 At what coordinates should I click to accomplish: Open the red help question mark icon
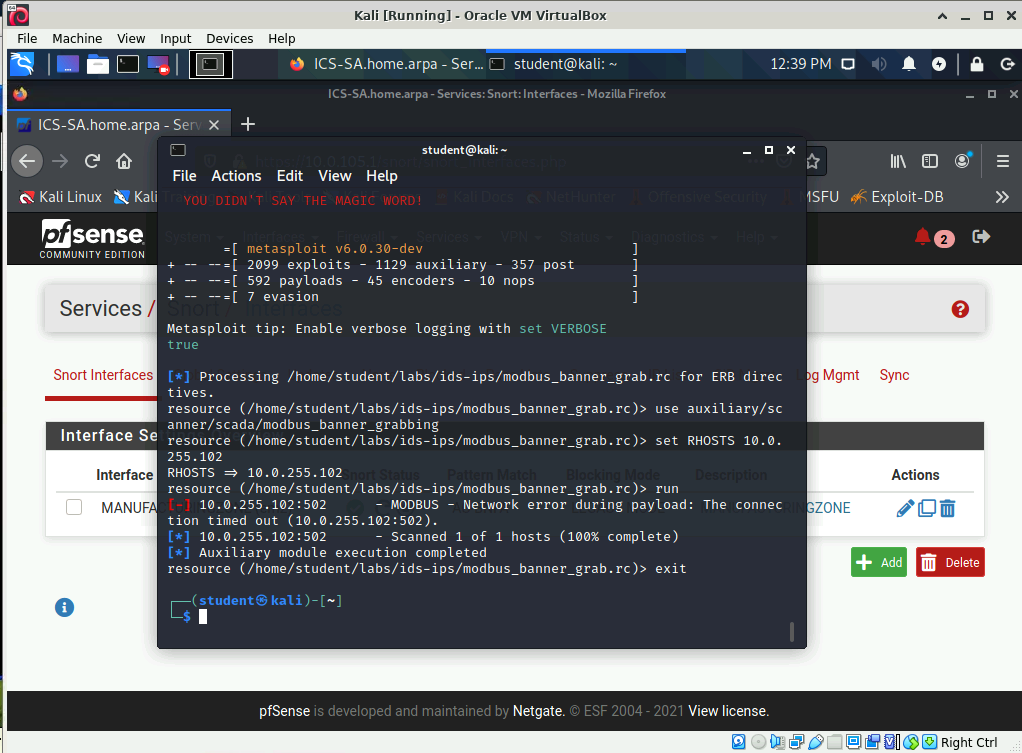[x=960, y=309]
